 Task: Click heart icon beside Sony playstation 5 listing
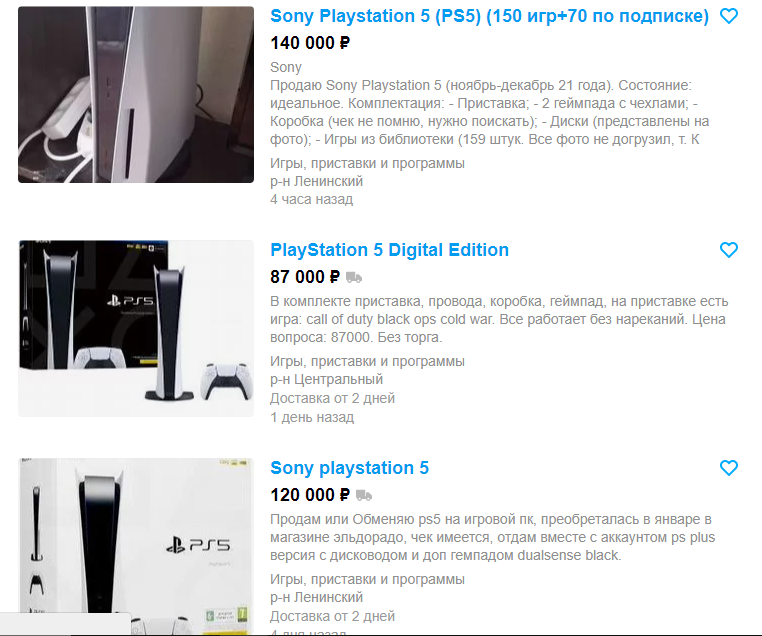[728, 468]
